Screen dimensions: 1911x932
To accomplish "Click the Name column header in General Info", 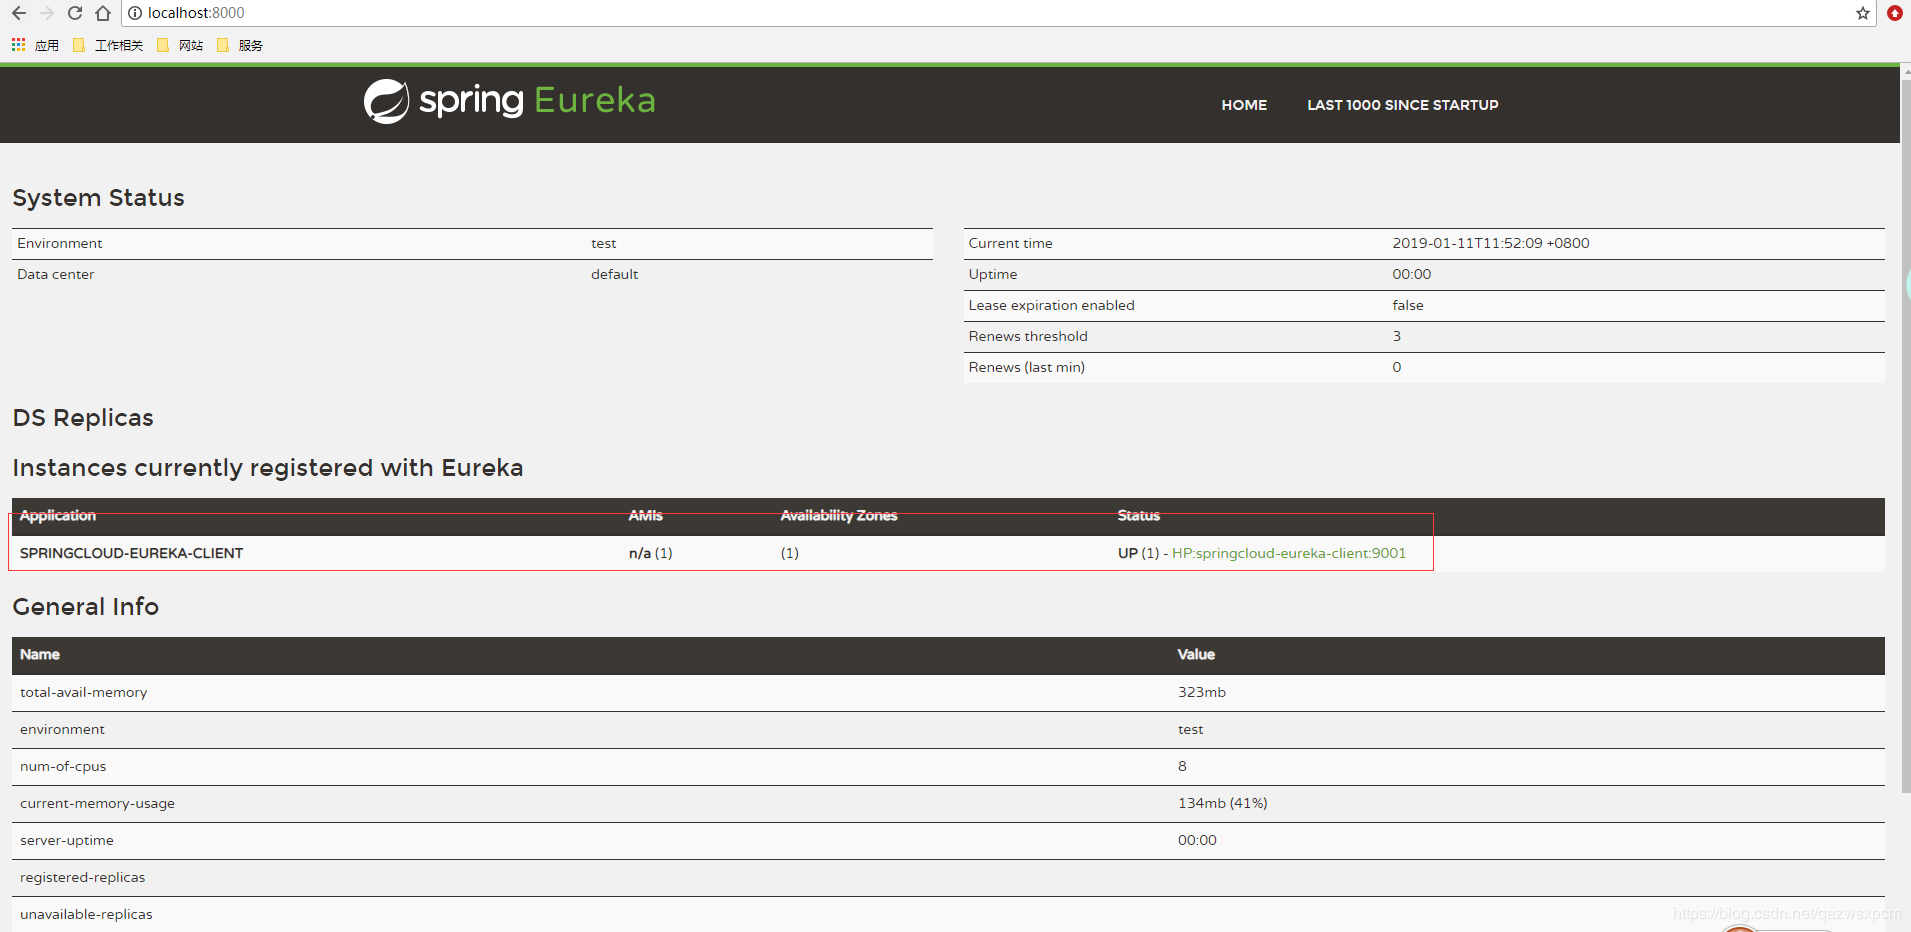I will click(x=40, y=654).
